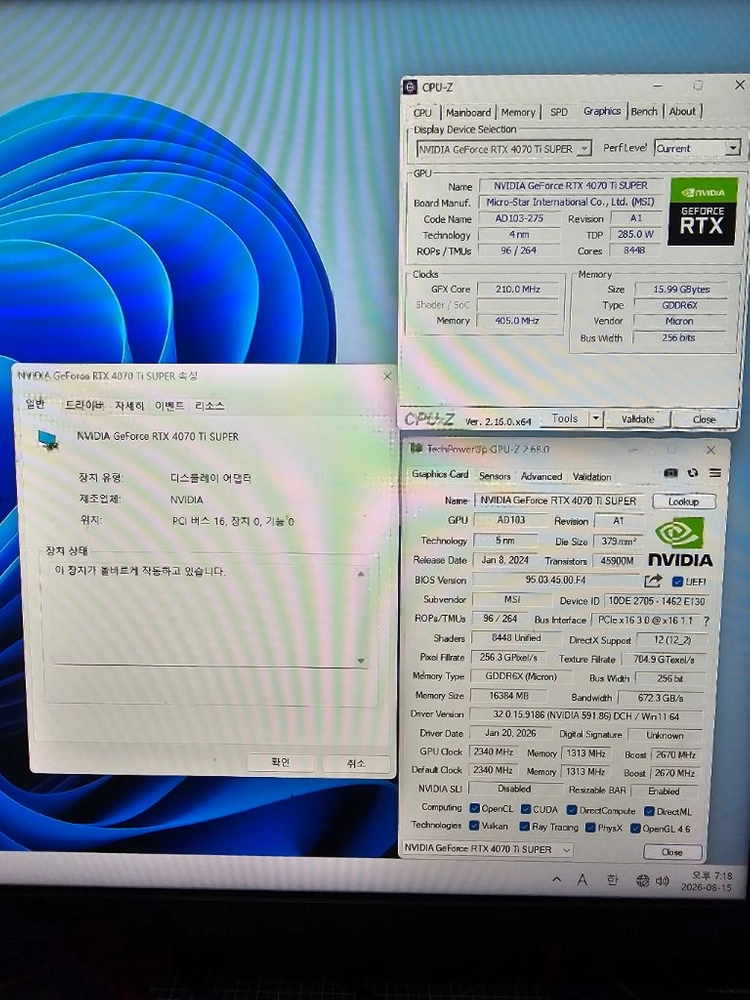Toggle the DirectCompute checkbox
Screen dimensions: 750x1000
[572, 810]
